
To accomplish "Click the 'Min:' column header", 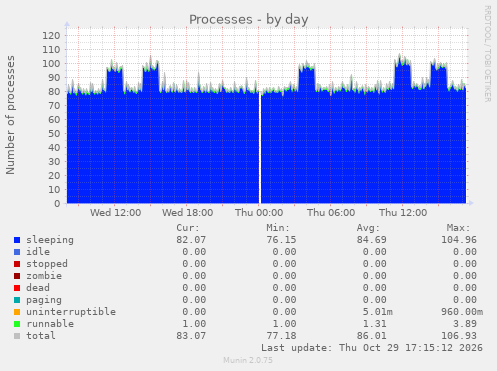I will pyautogui.click(x=278, y=228).
